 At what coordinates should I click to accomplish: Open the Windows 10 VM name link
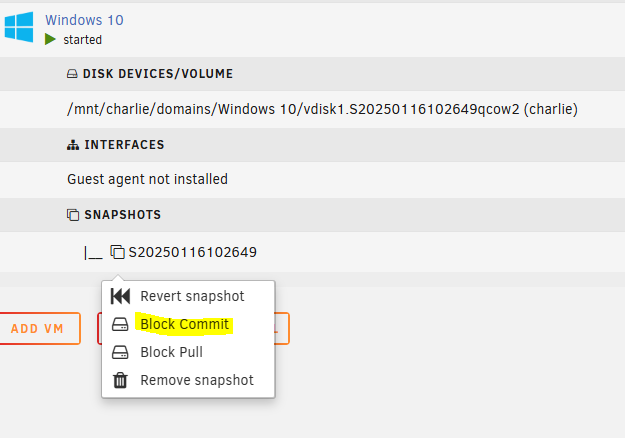point(84,20)
